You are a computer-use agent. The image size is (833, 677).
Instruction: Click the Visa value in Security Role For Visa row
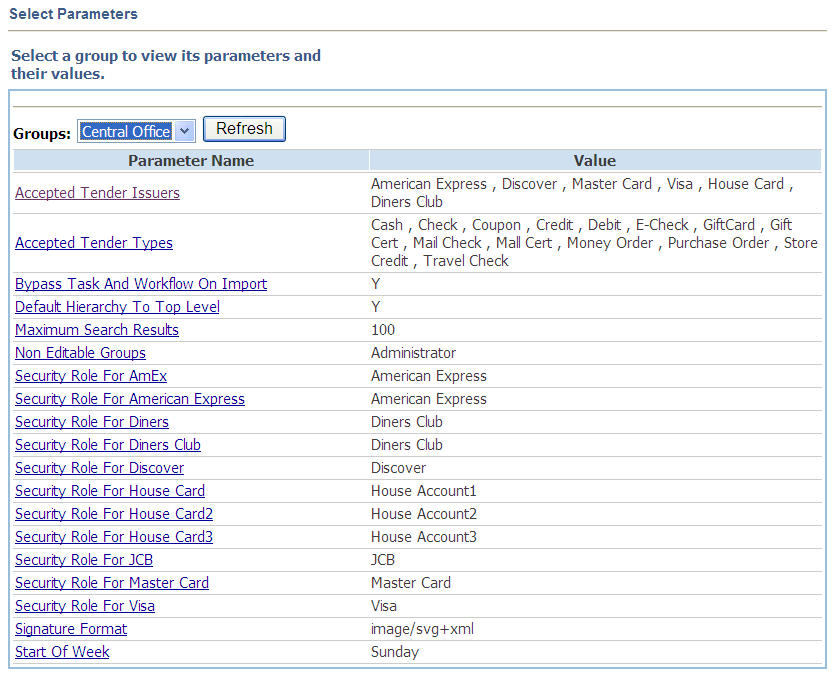(x=384, y=606)
